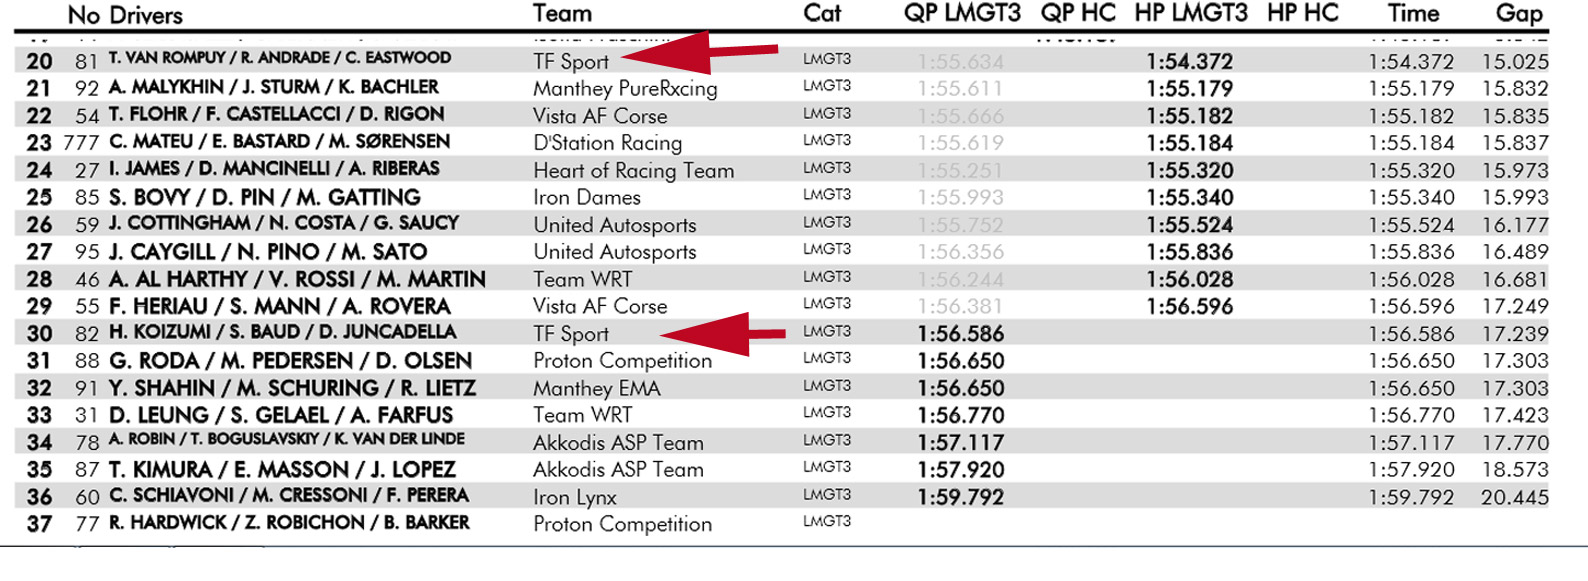Click the Hardwick / Robichon / Barker driver entry
The height and width of the screenshot is (581, 1588).
tap(288, 523)
